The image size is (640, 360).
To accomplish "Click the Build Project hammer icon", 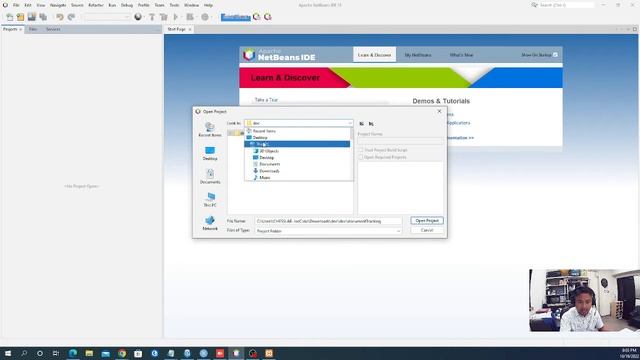I will [152, 17].
